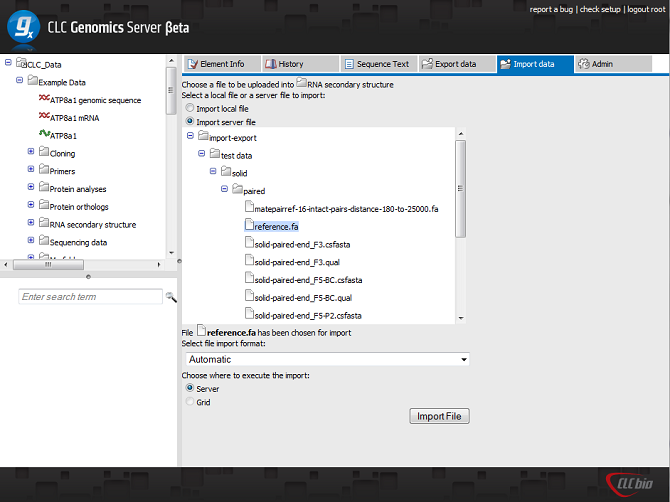Image resolution: width=670 pixels, height=502 pixels.
Task: Collapse the import-export folder node
Action: click(190, 136)
